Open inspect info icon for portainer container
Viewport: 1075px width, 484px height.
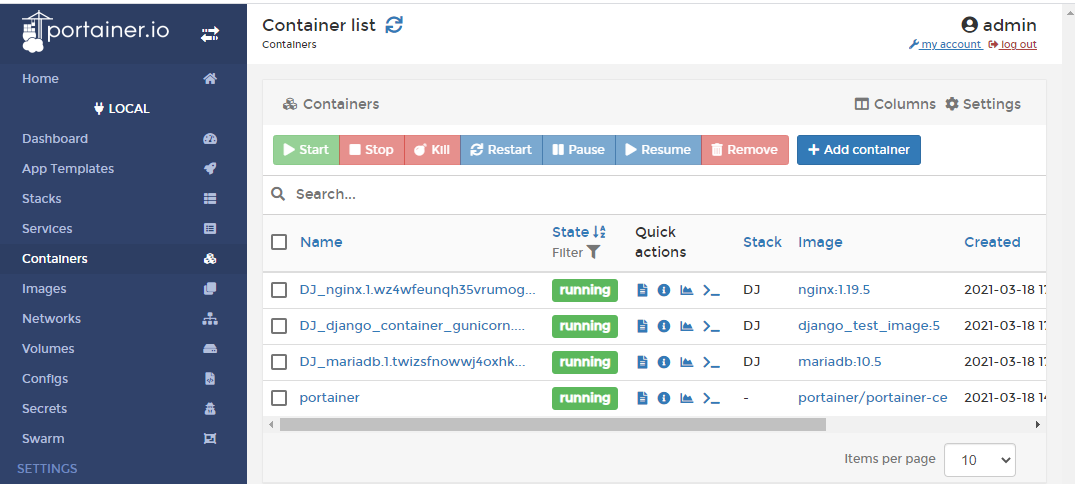coord(664,398)
